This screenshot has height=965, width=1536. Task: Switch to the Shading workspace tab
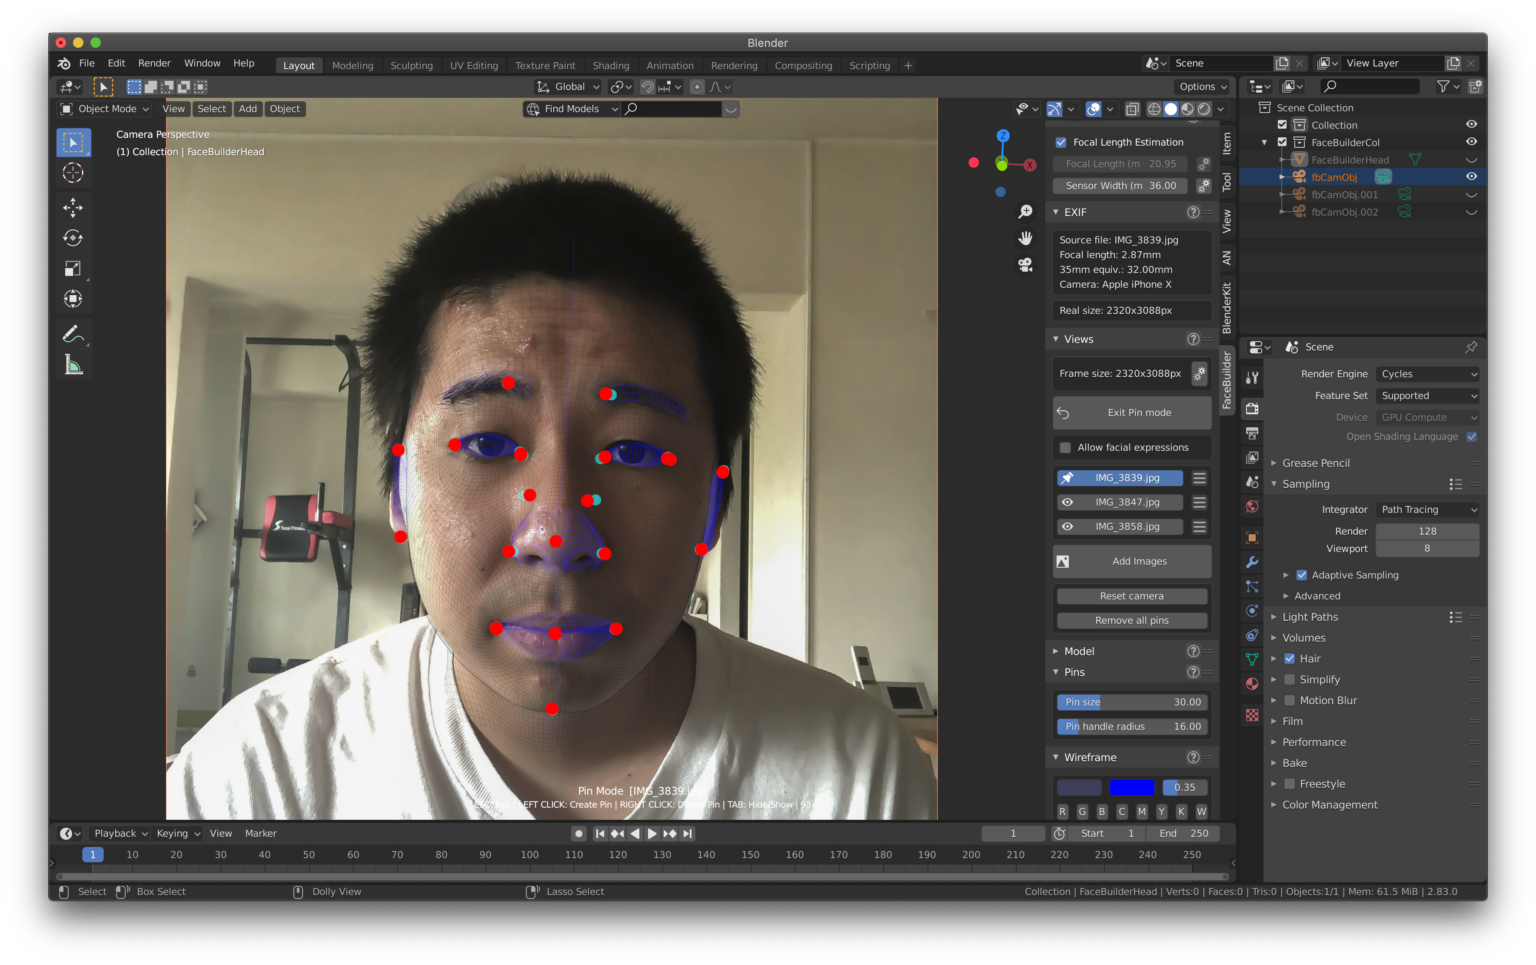tap(611, 64)
